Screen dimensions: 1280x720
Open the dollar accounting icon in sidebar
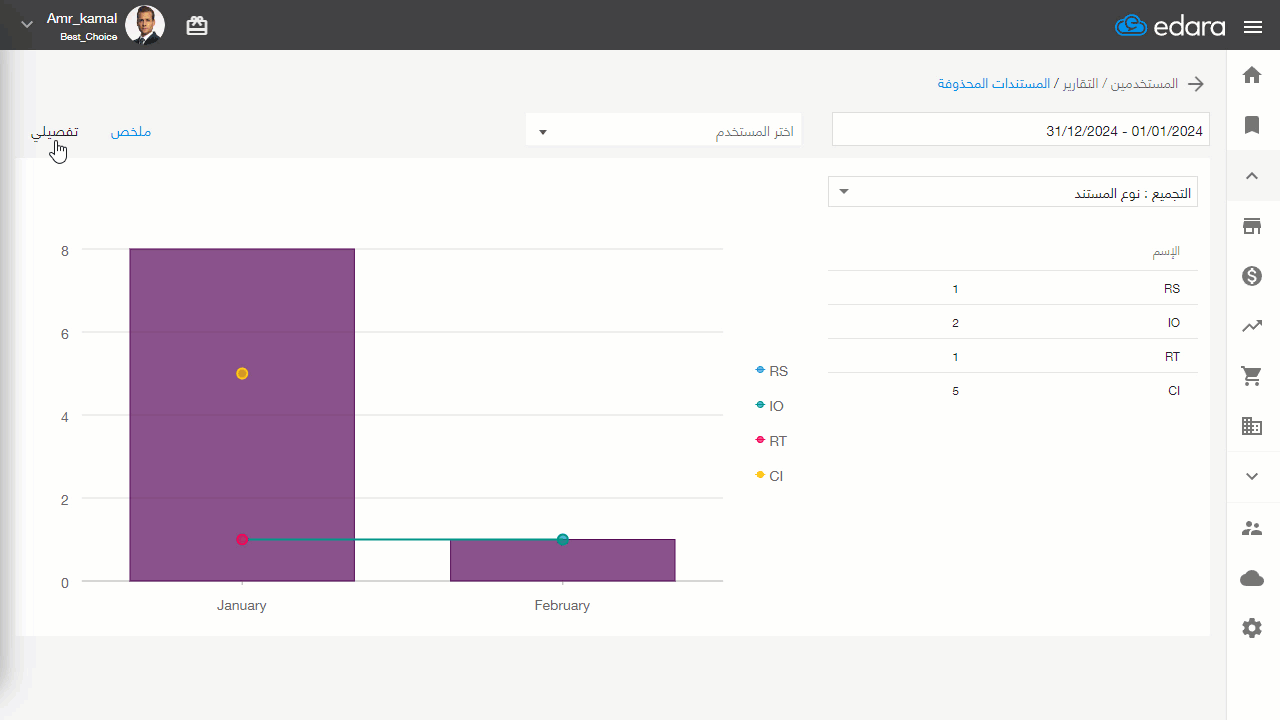pos(1252,276)
